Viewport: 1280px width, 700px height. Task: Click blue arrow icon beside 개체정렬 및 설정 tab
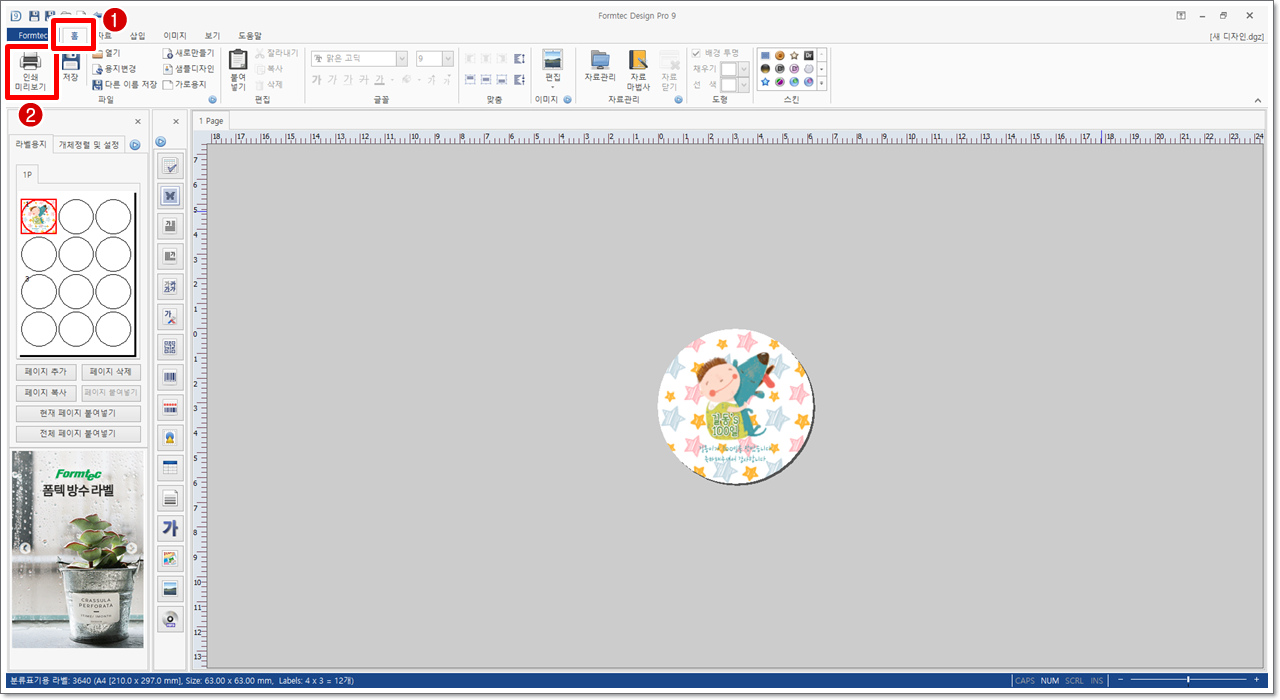135,145
